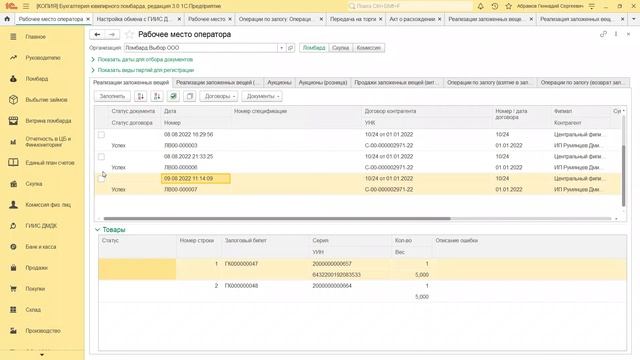Expand sidebar sections with bottom arrow
The height and width of the screenshot is (360, 640).
coord(42,355)
